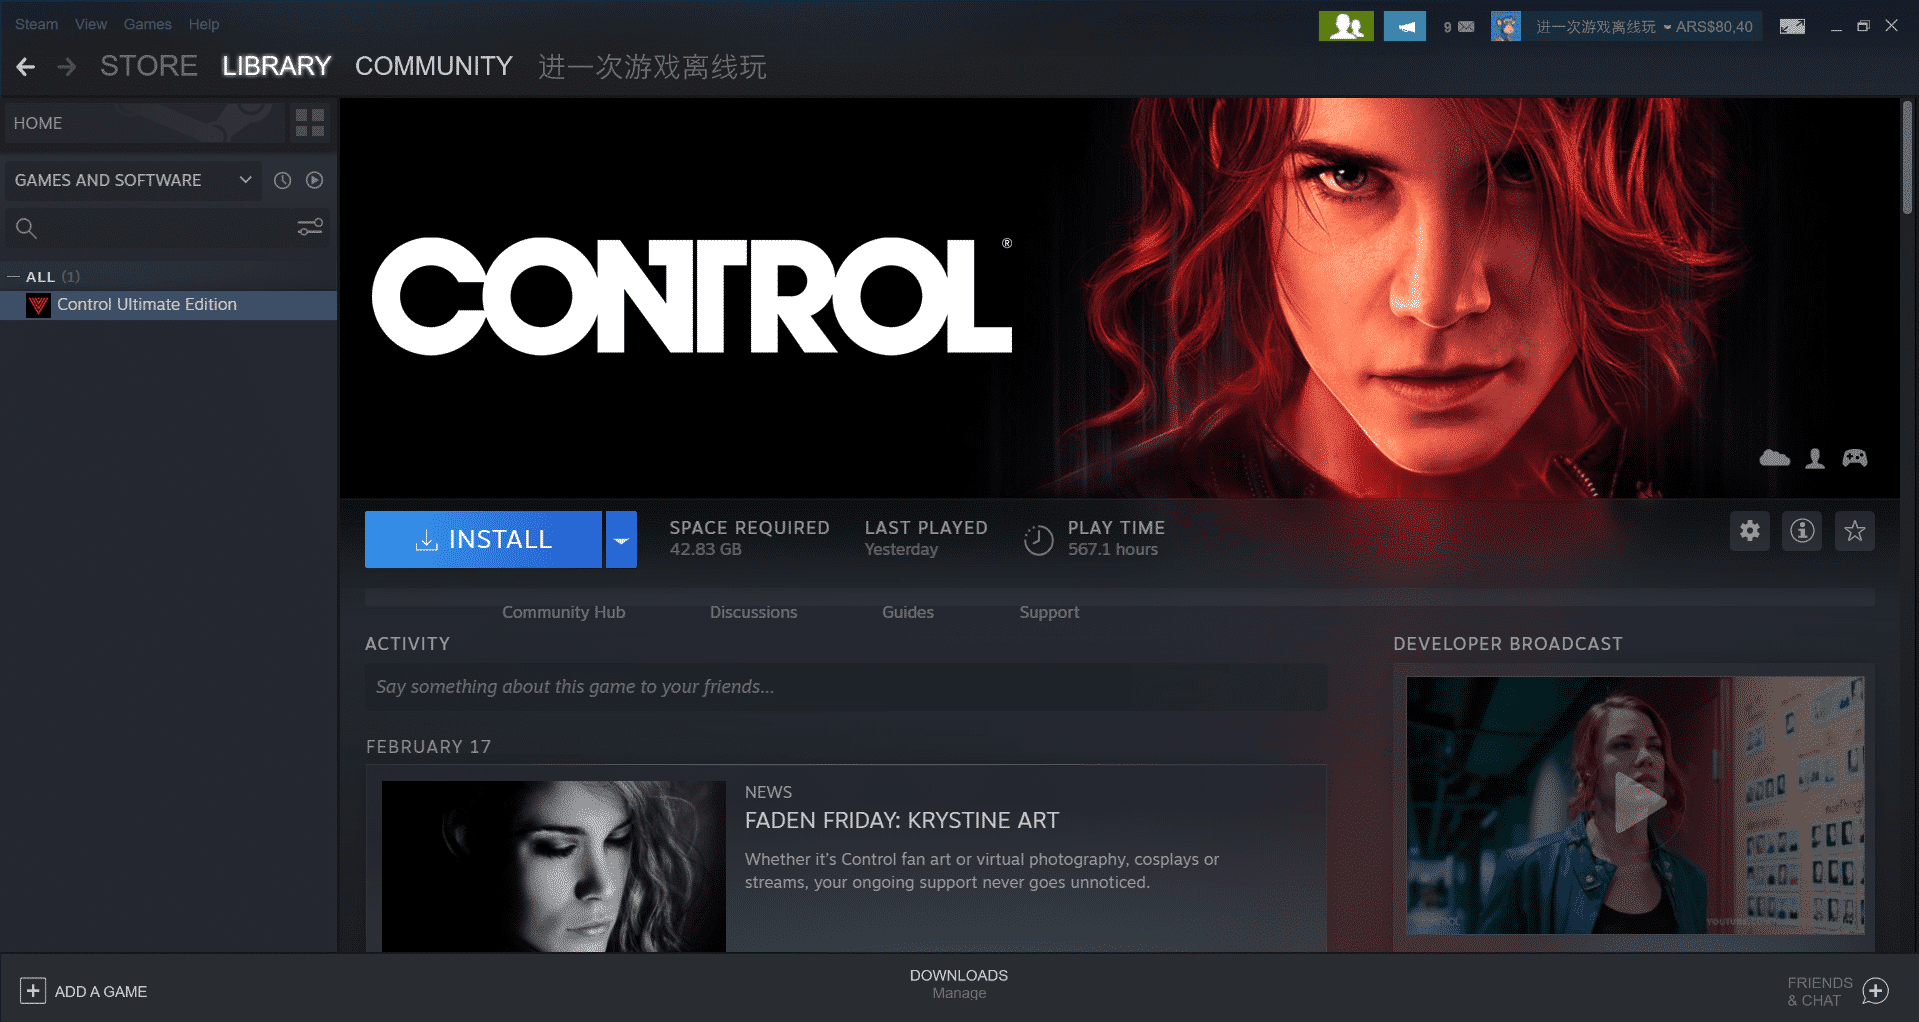Click the controller icon above the Install section

(x=1855, y=457)
